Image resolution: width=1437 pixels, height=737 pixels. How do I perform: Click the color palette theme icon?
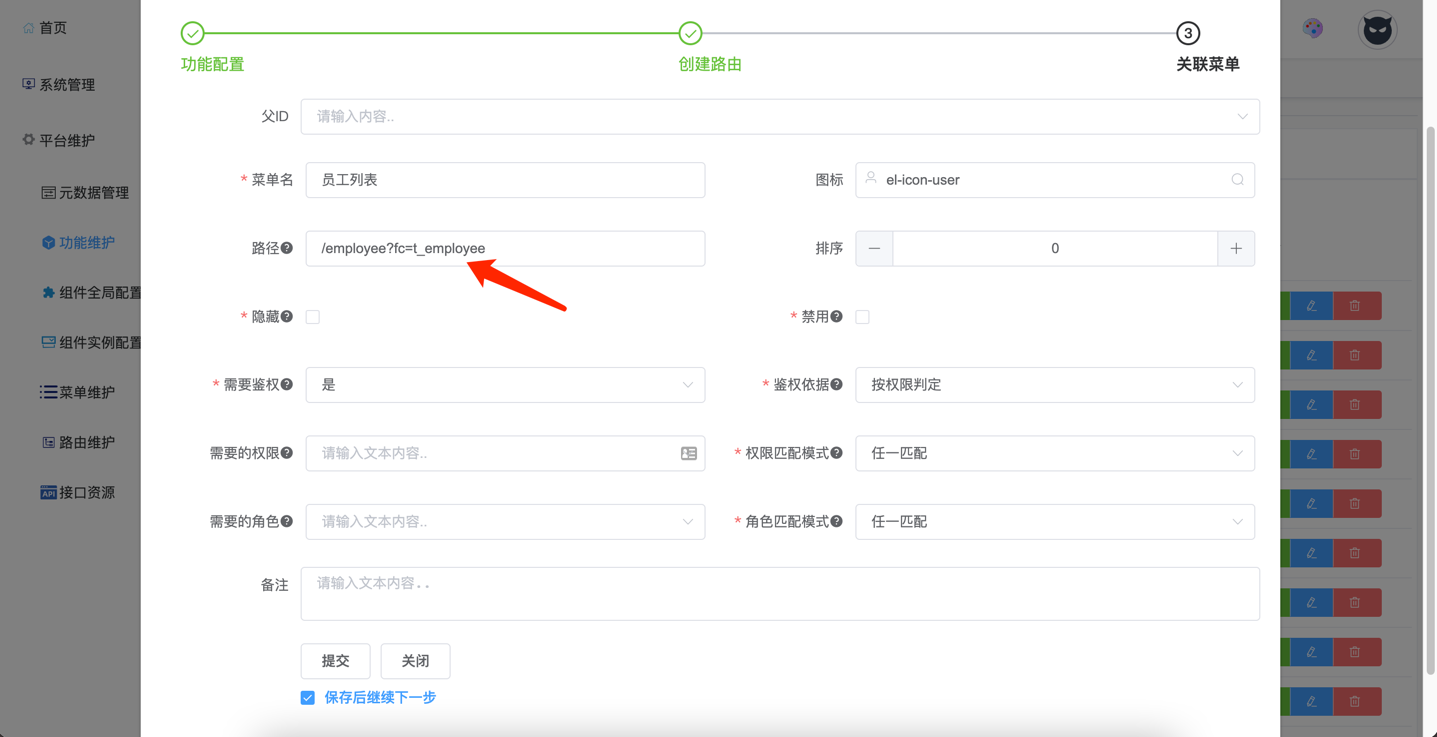click(1313, 29)
